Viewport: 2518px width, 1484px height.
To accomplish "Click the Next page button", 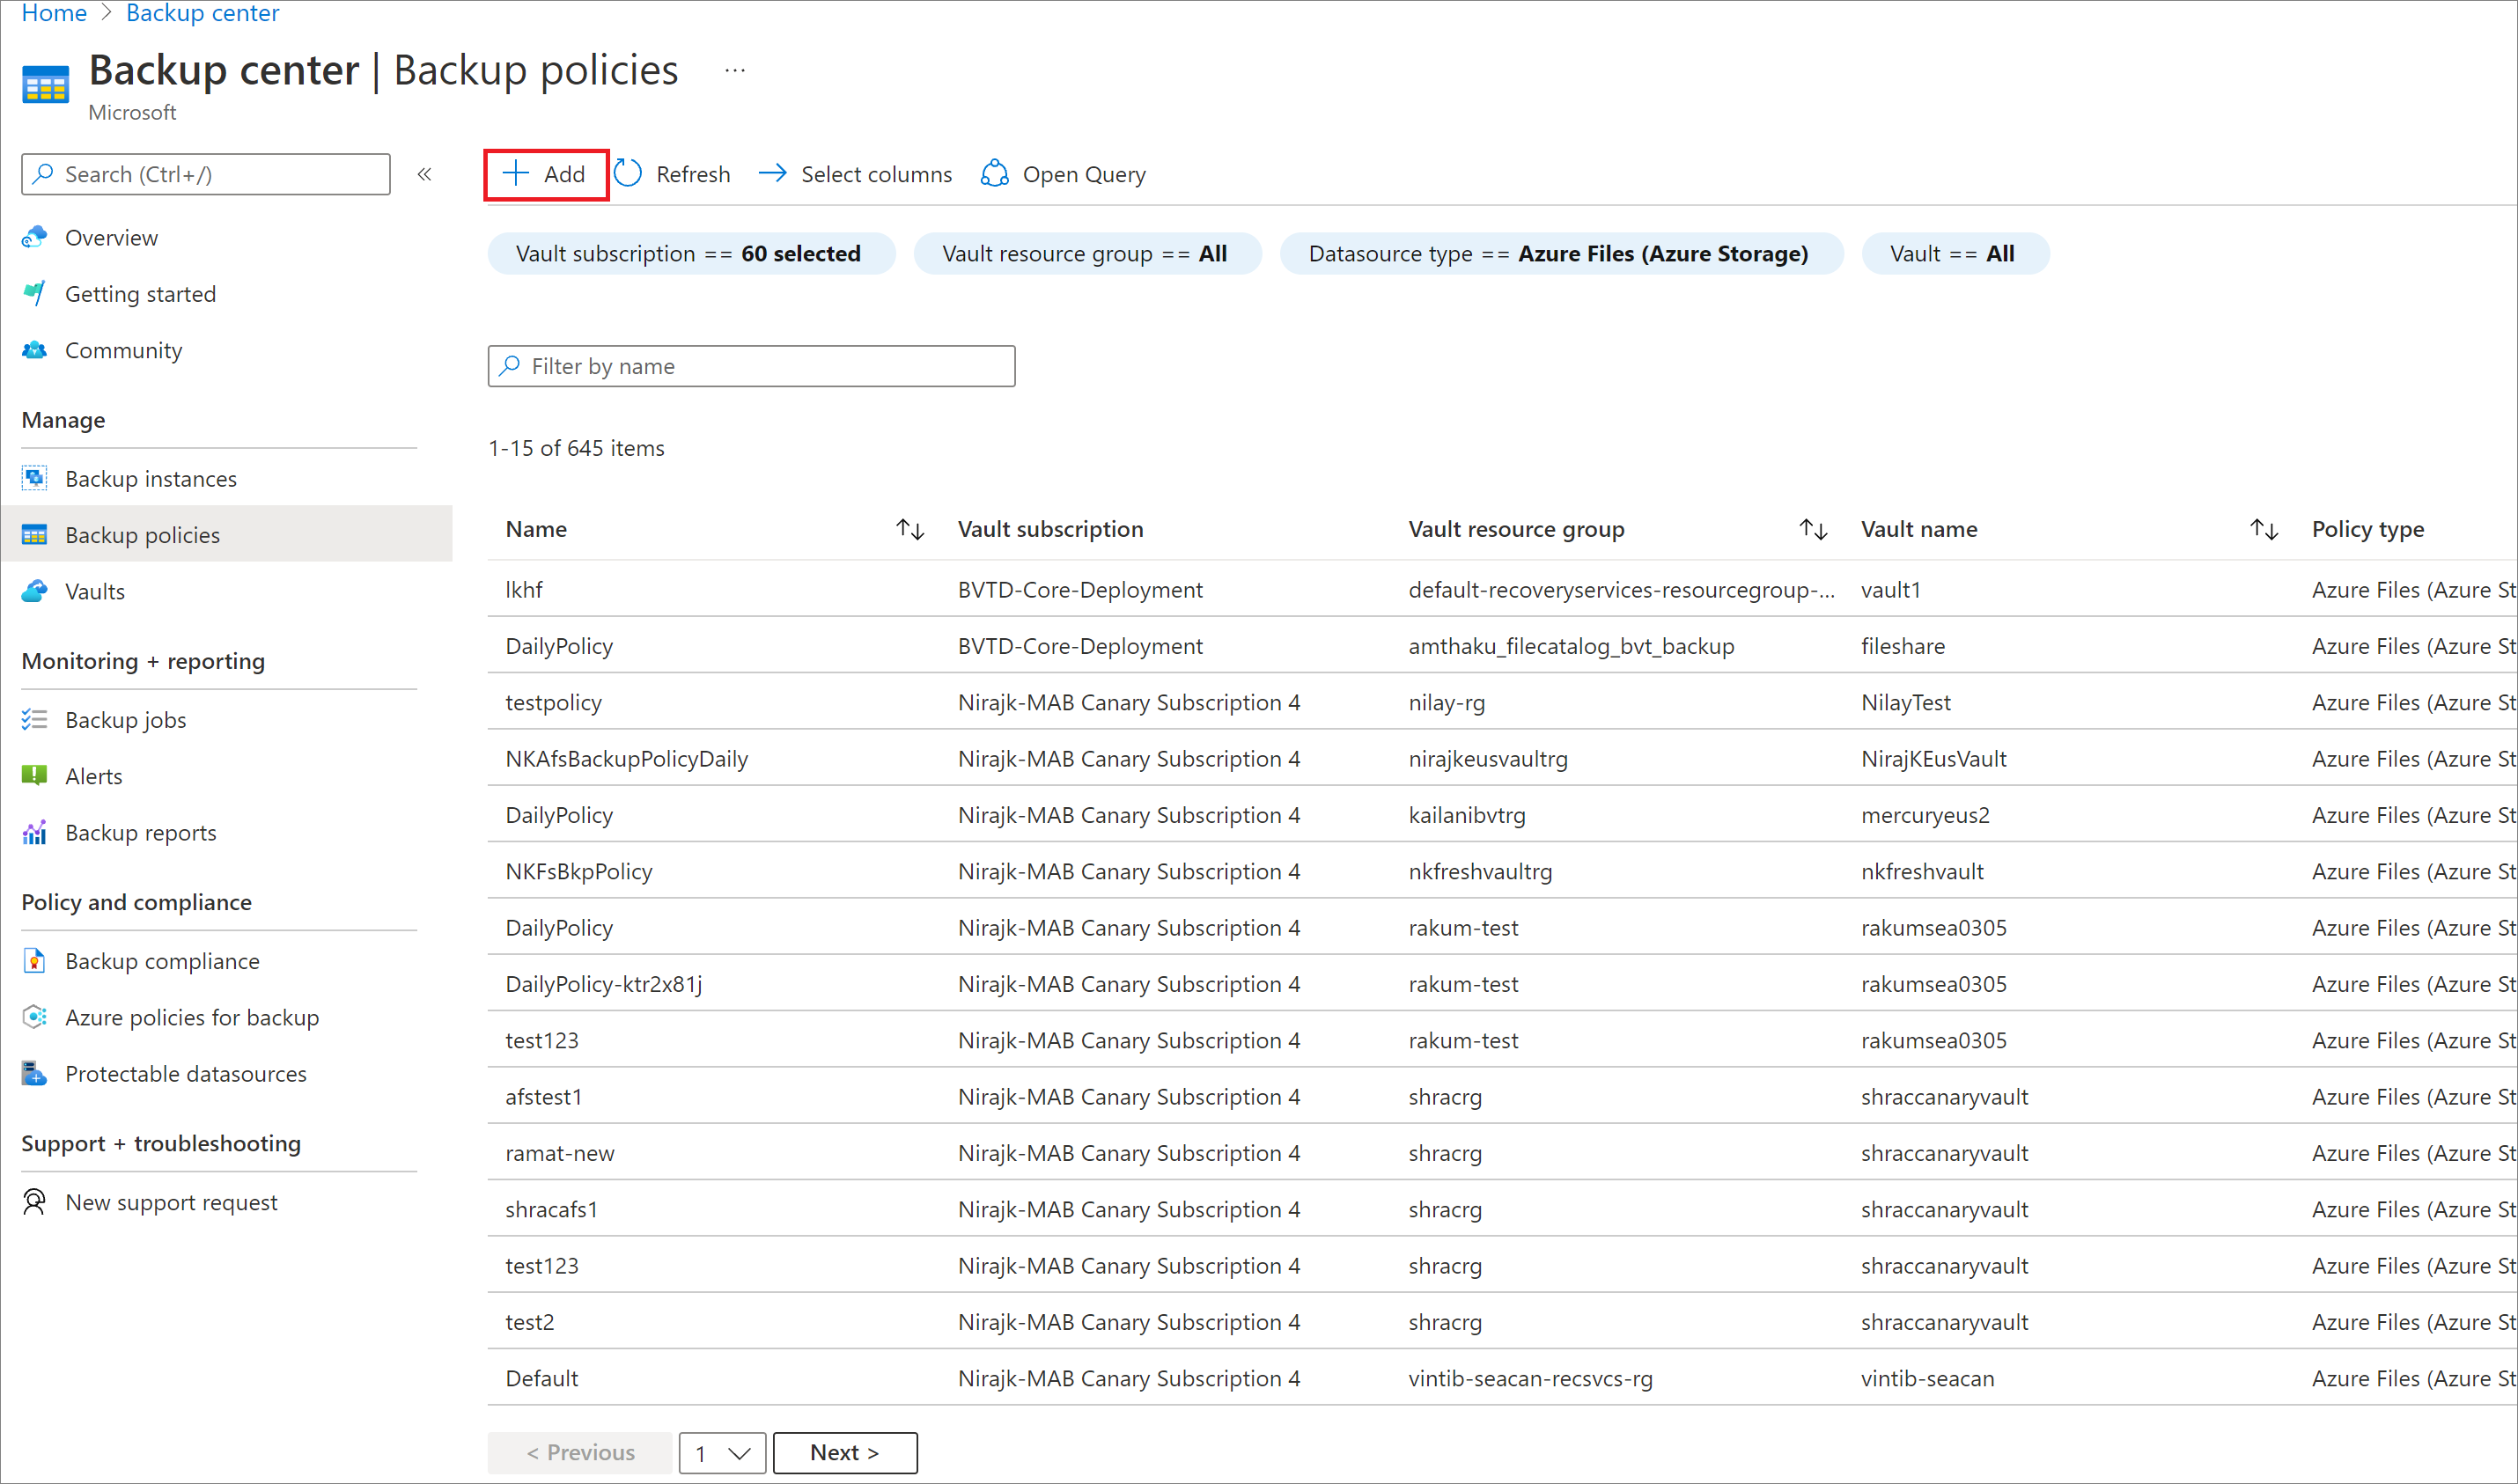I will [x=848, y=1451].
